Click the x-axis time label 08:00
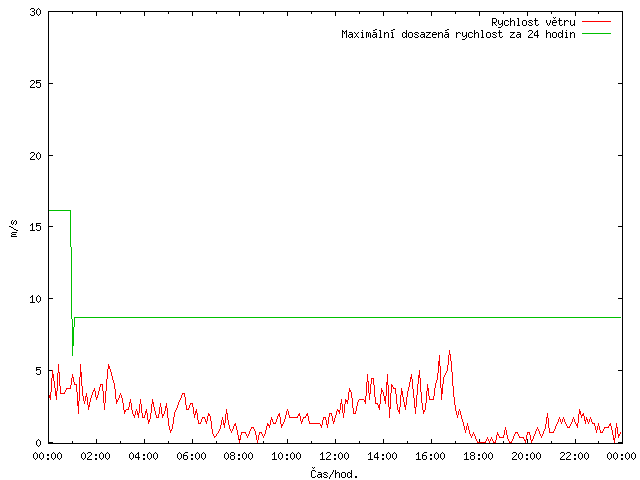640x480 pixels. (239, 456)
